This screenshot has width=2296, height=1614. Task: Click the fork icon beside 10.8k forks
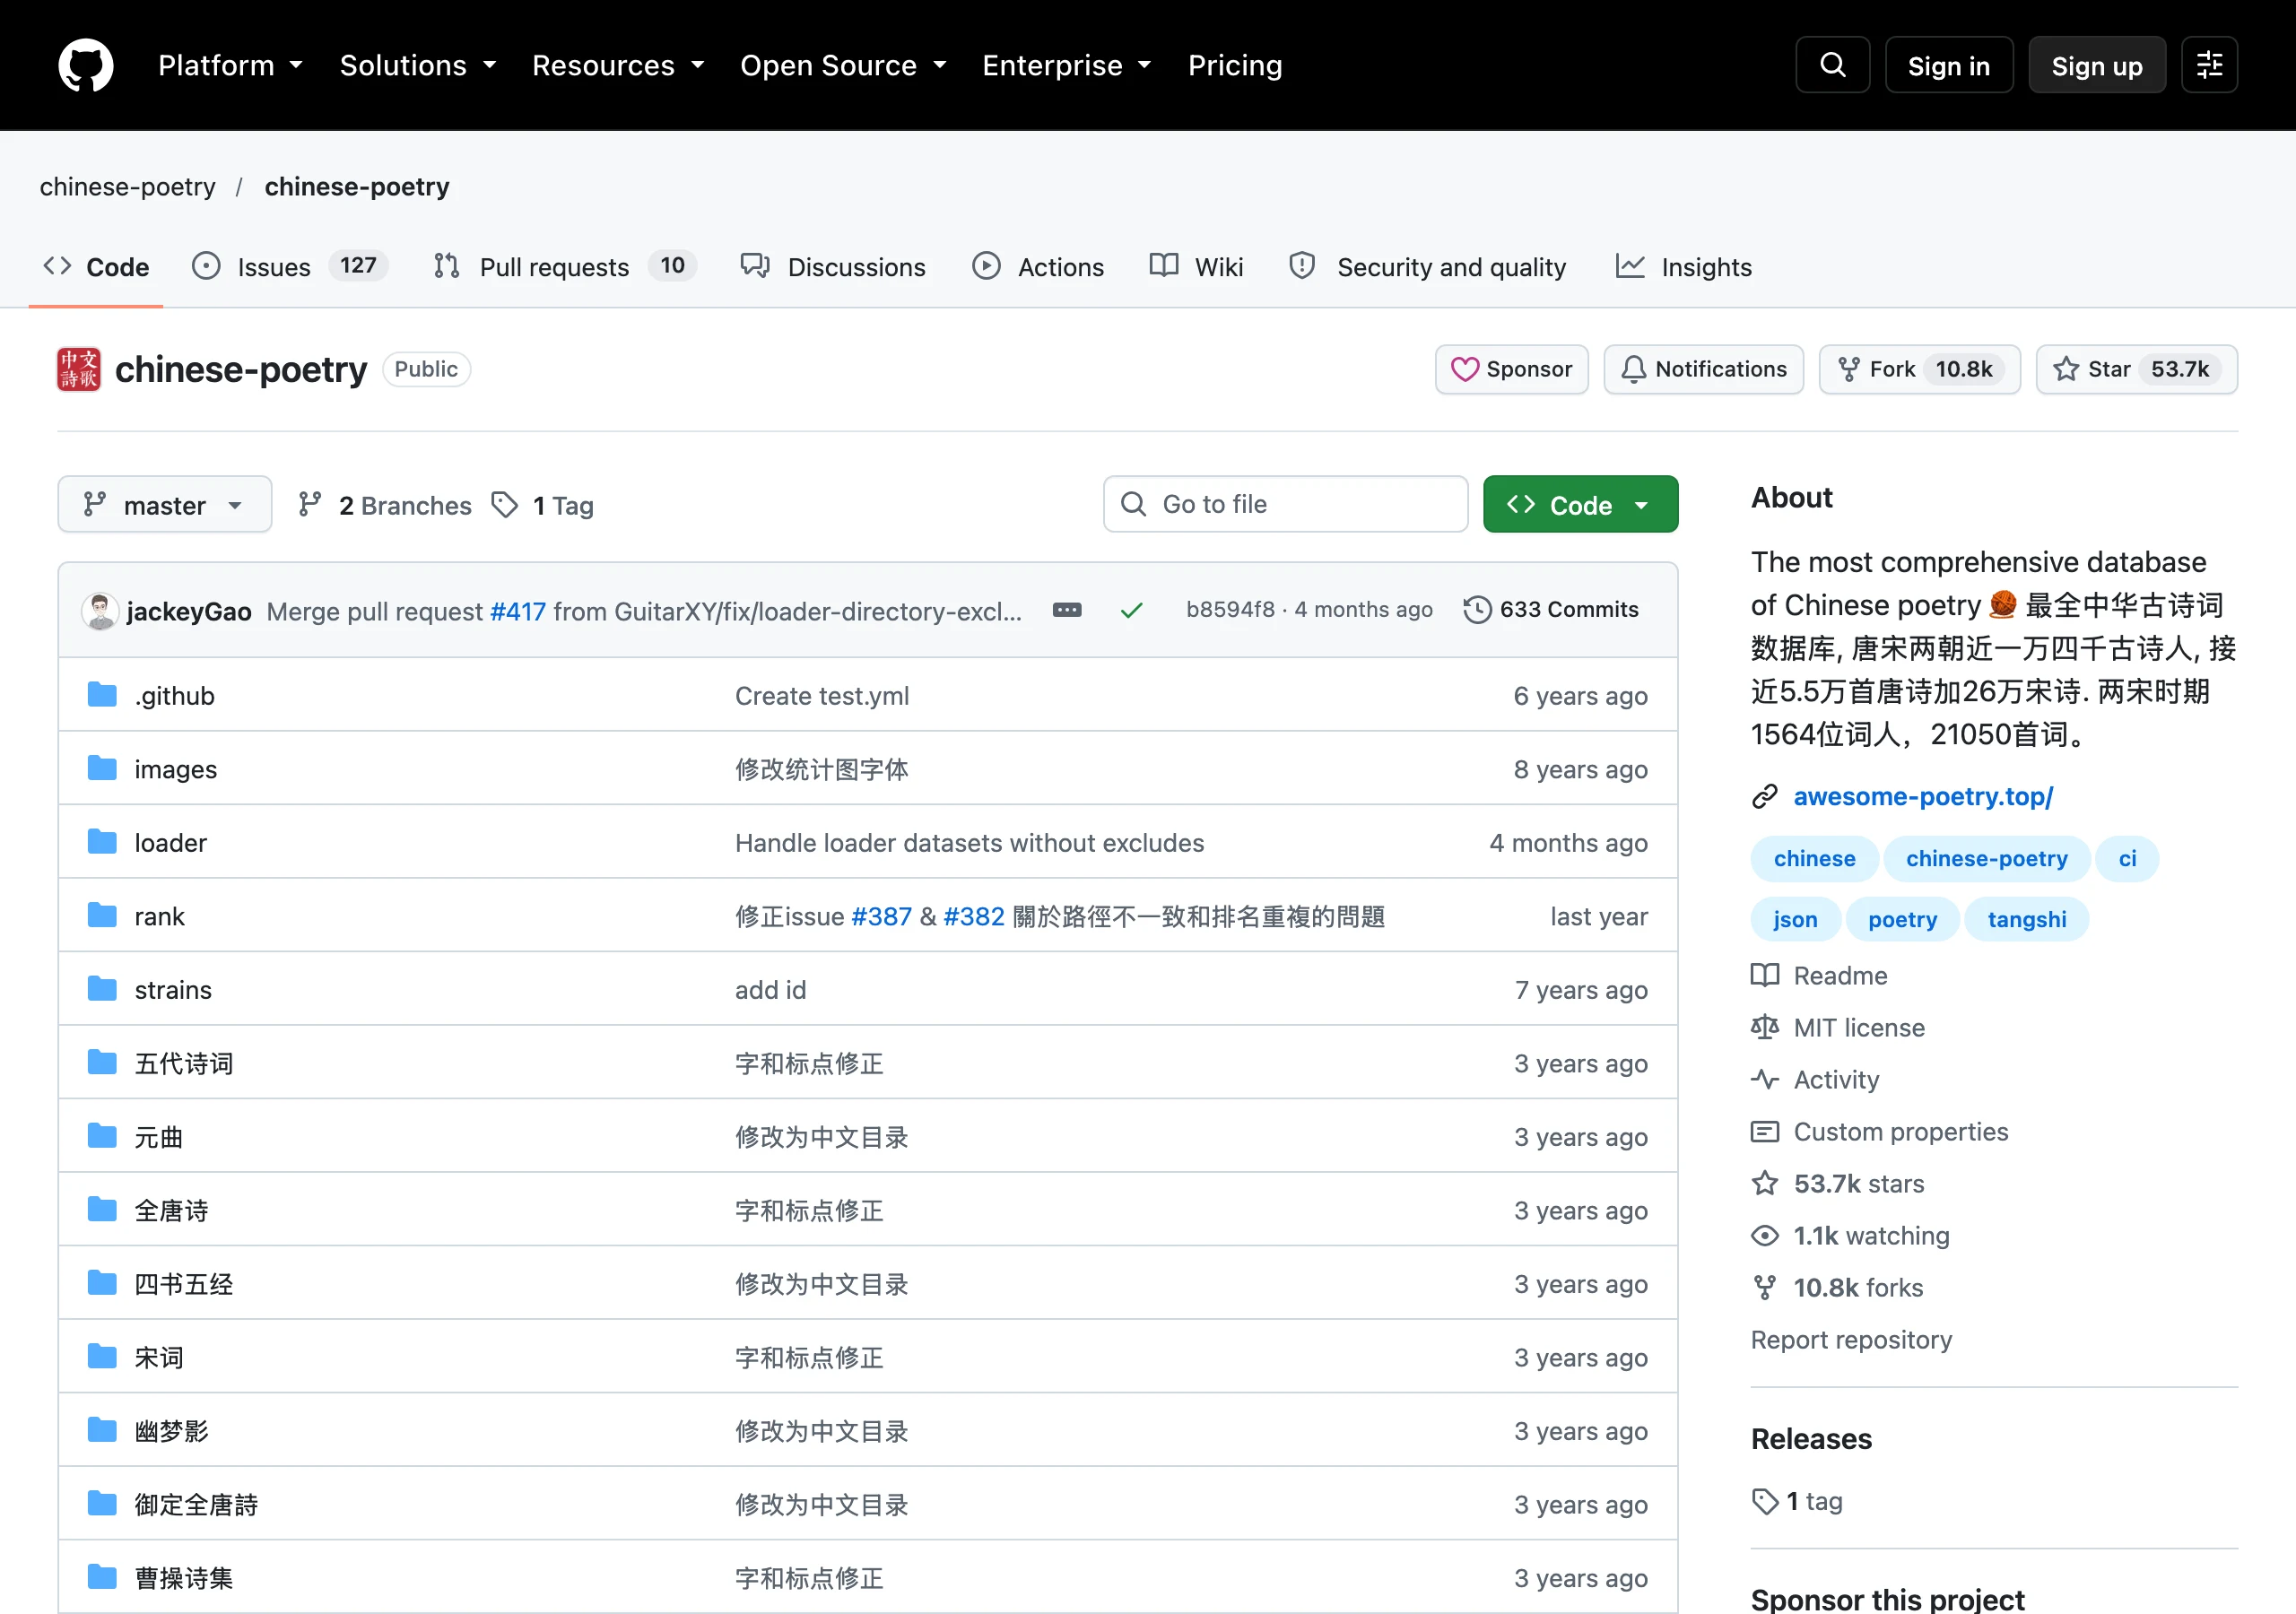click(x=1765, y=1287)
